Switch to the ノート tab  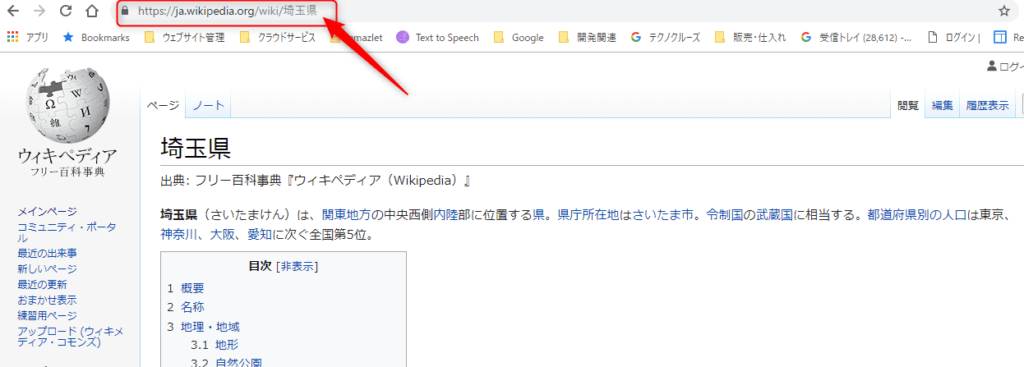[x=208, y=105]
